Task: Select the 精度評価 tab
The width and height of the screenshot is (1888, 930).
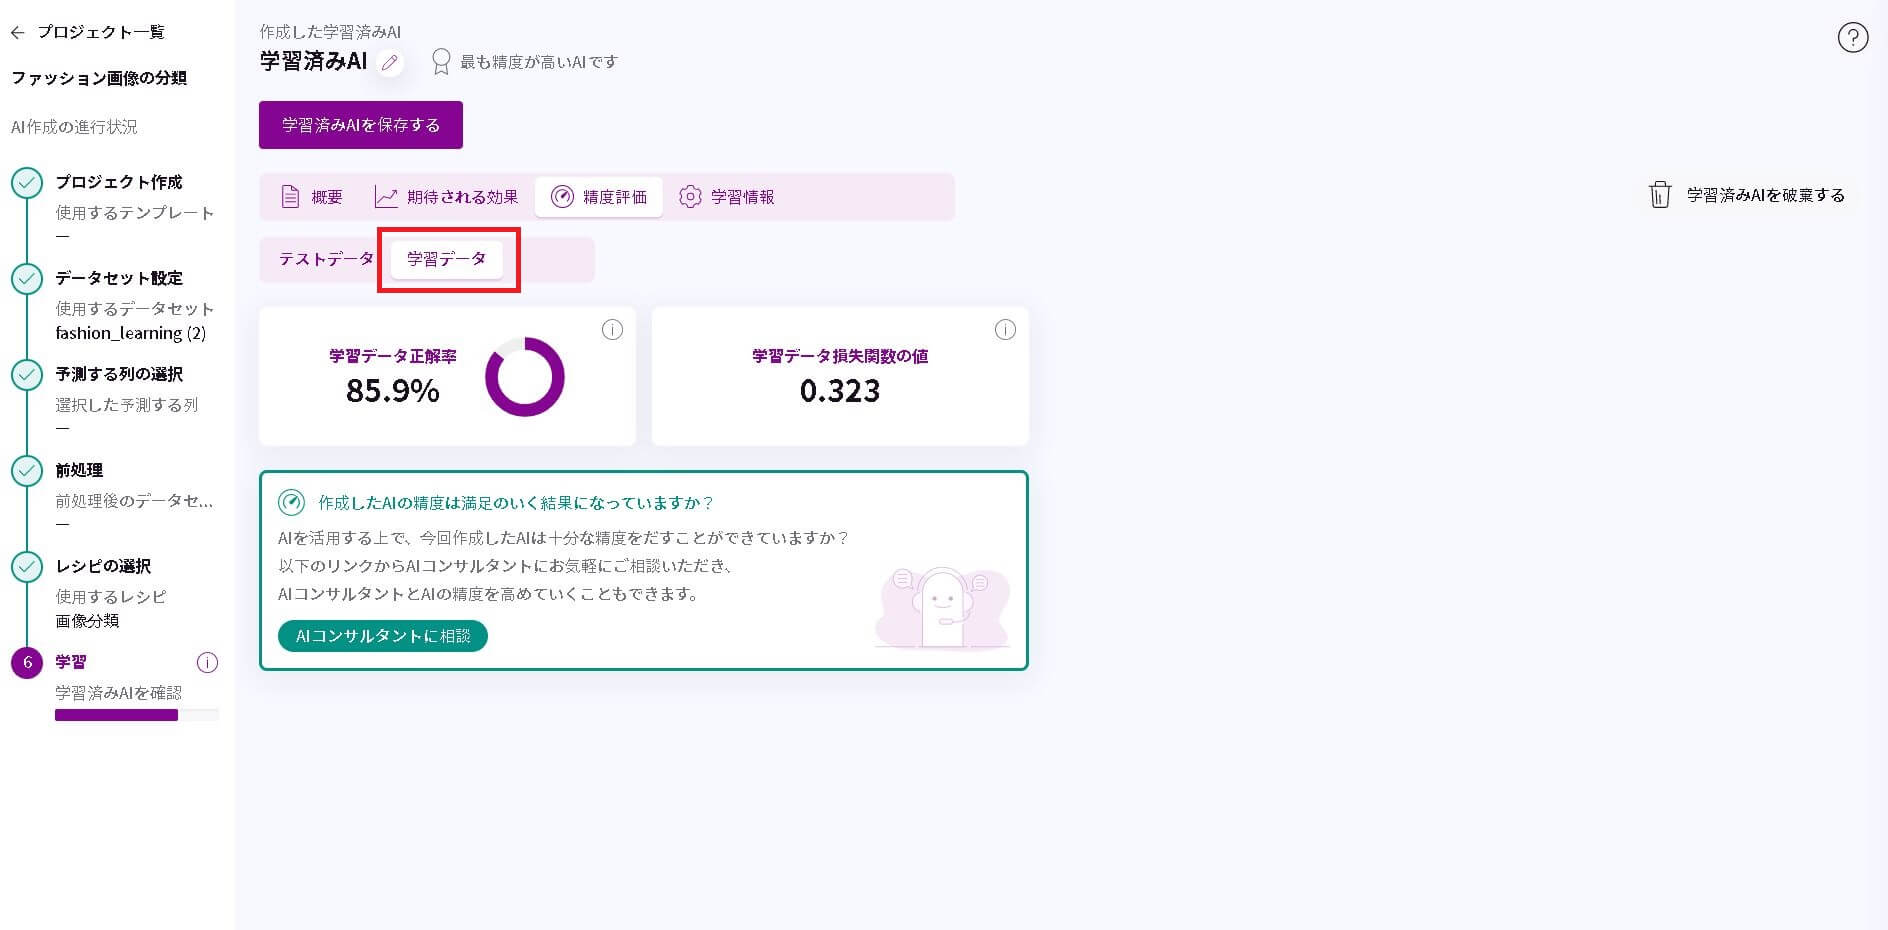Action: point(599,197)
